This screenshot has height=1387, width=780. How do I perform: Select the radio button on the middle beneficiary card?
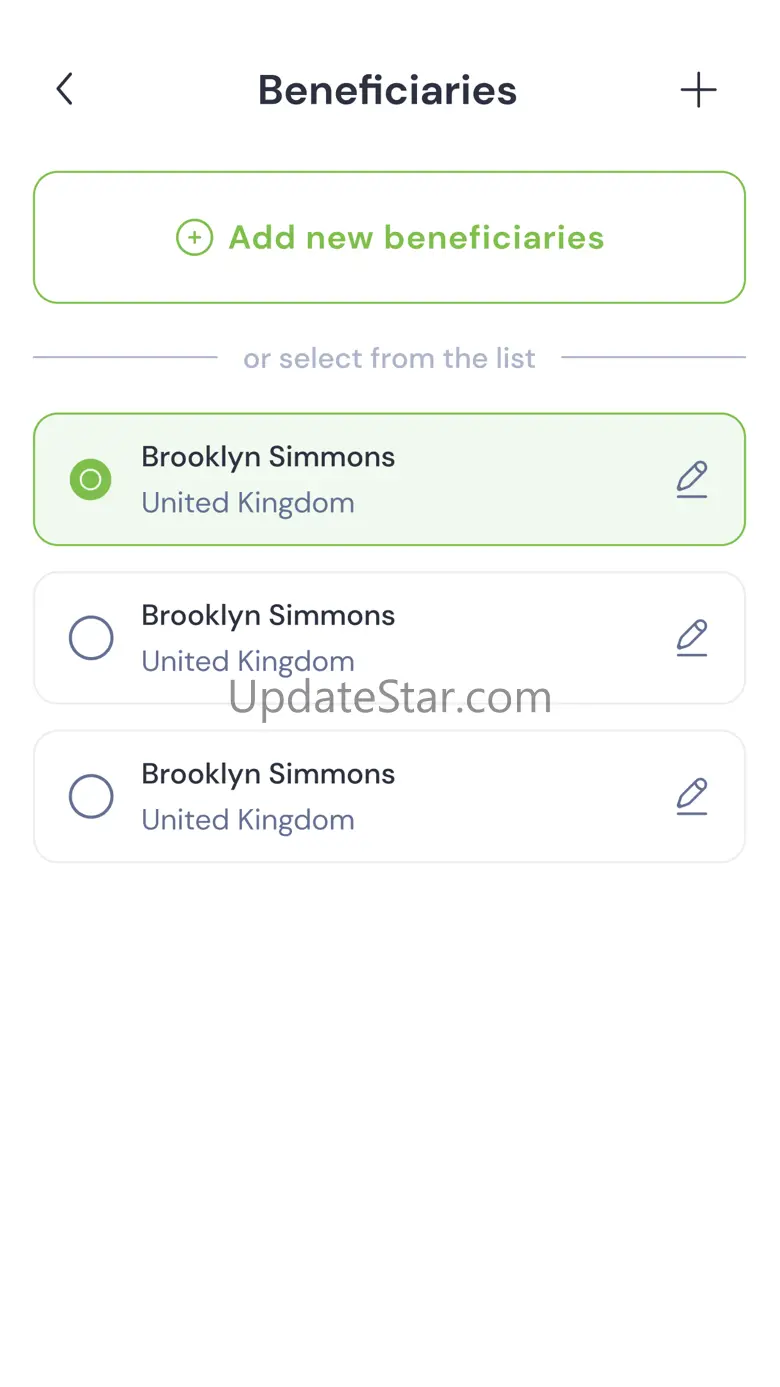[90, 637]
